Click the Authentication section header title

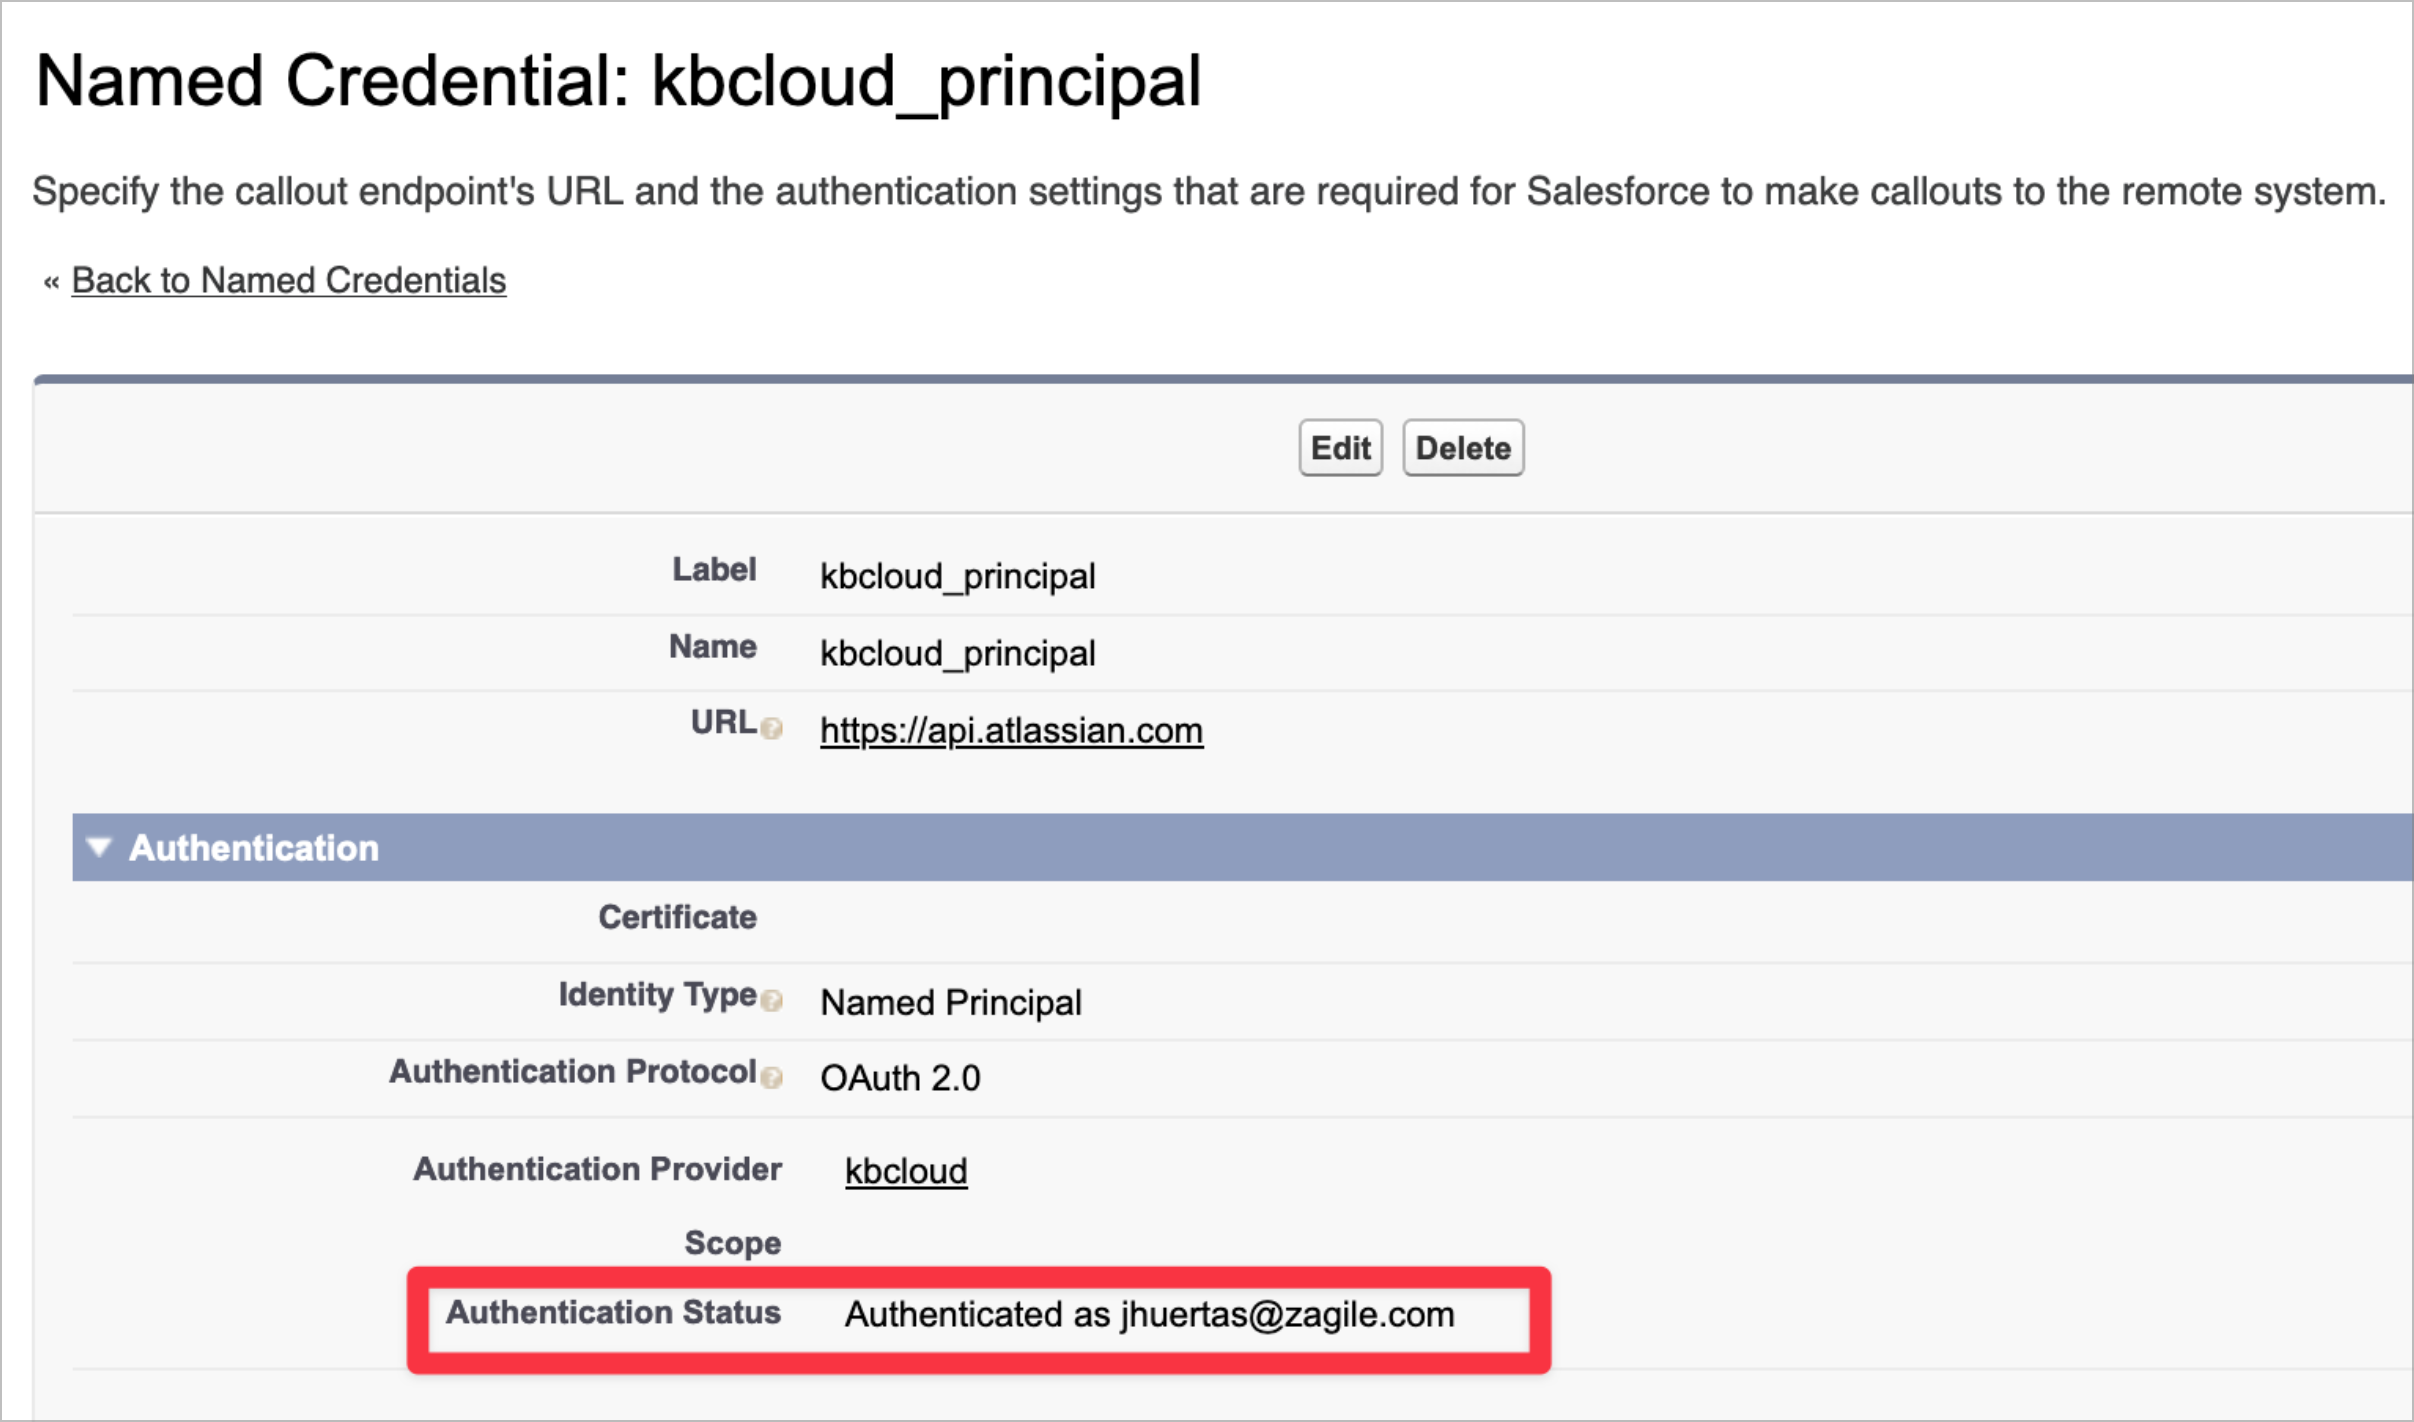(254, 848)
